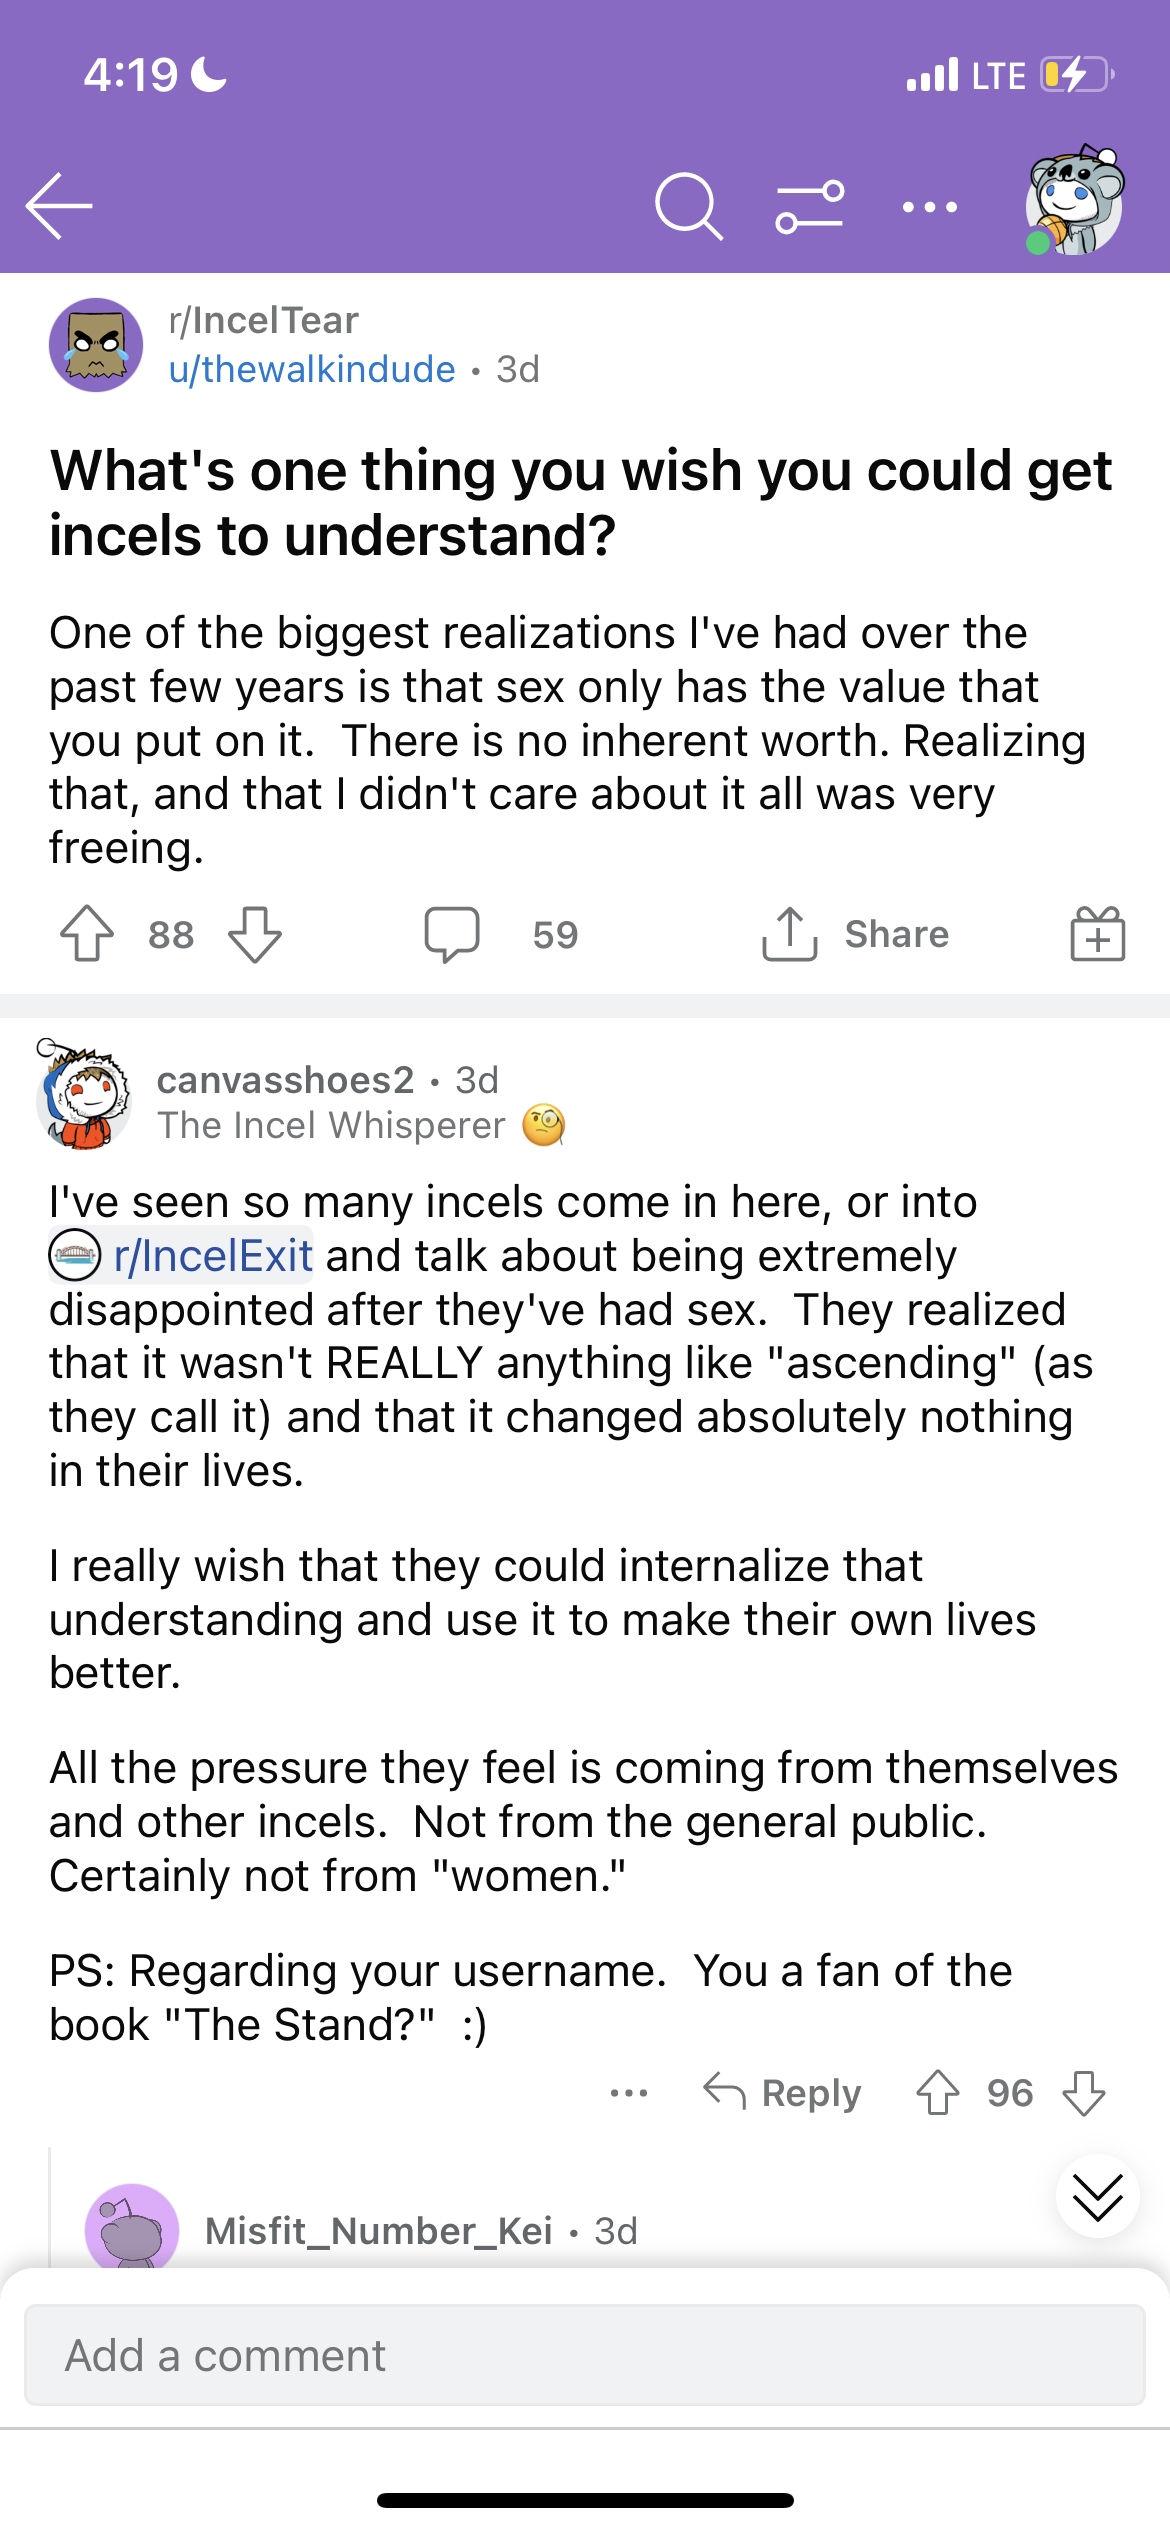Open your profile avatar in the header
This screenshot has width=1170, height=2532.
[1075, 200]
